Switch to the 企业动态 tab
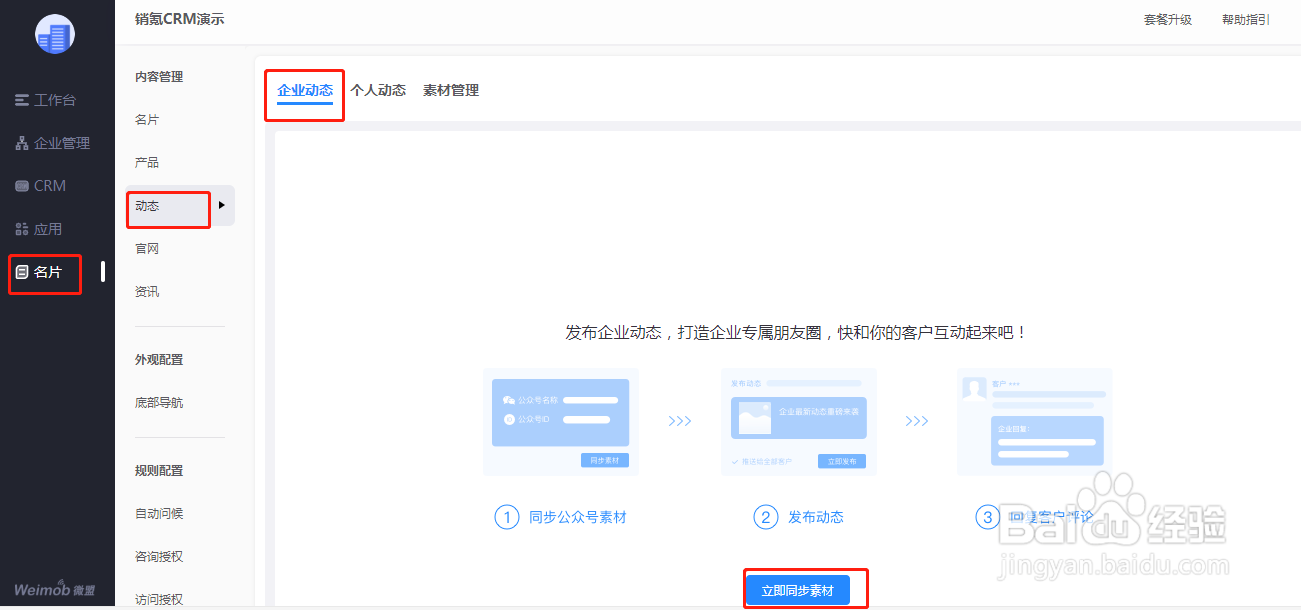Screen dimensions: 1301x610 pos(305,90)
